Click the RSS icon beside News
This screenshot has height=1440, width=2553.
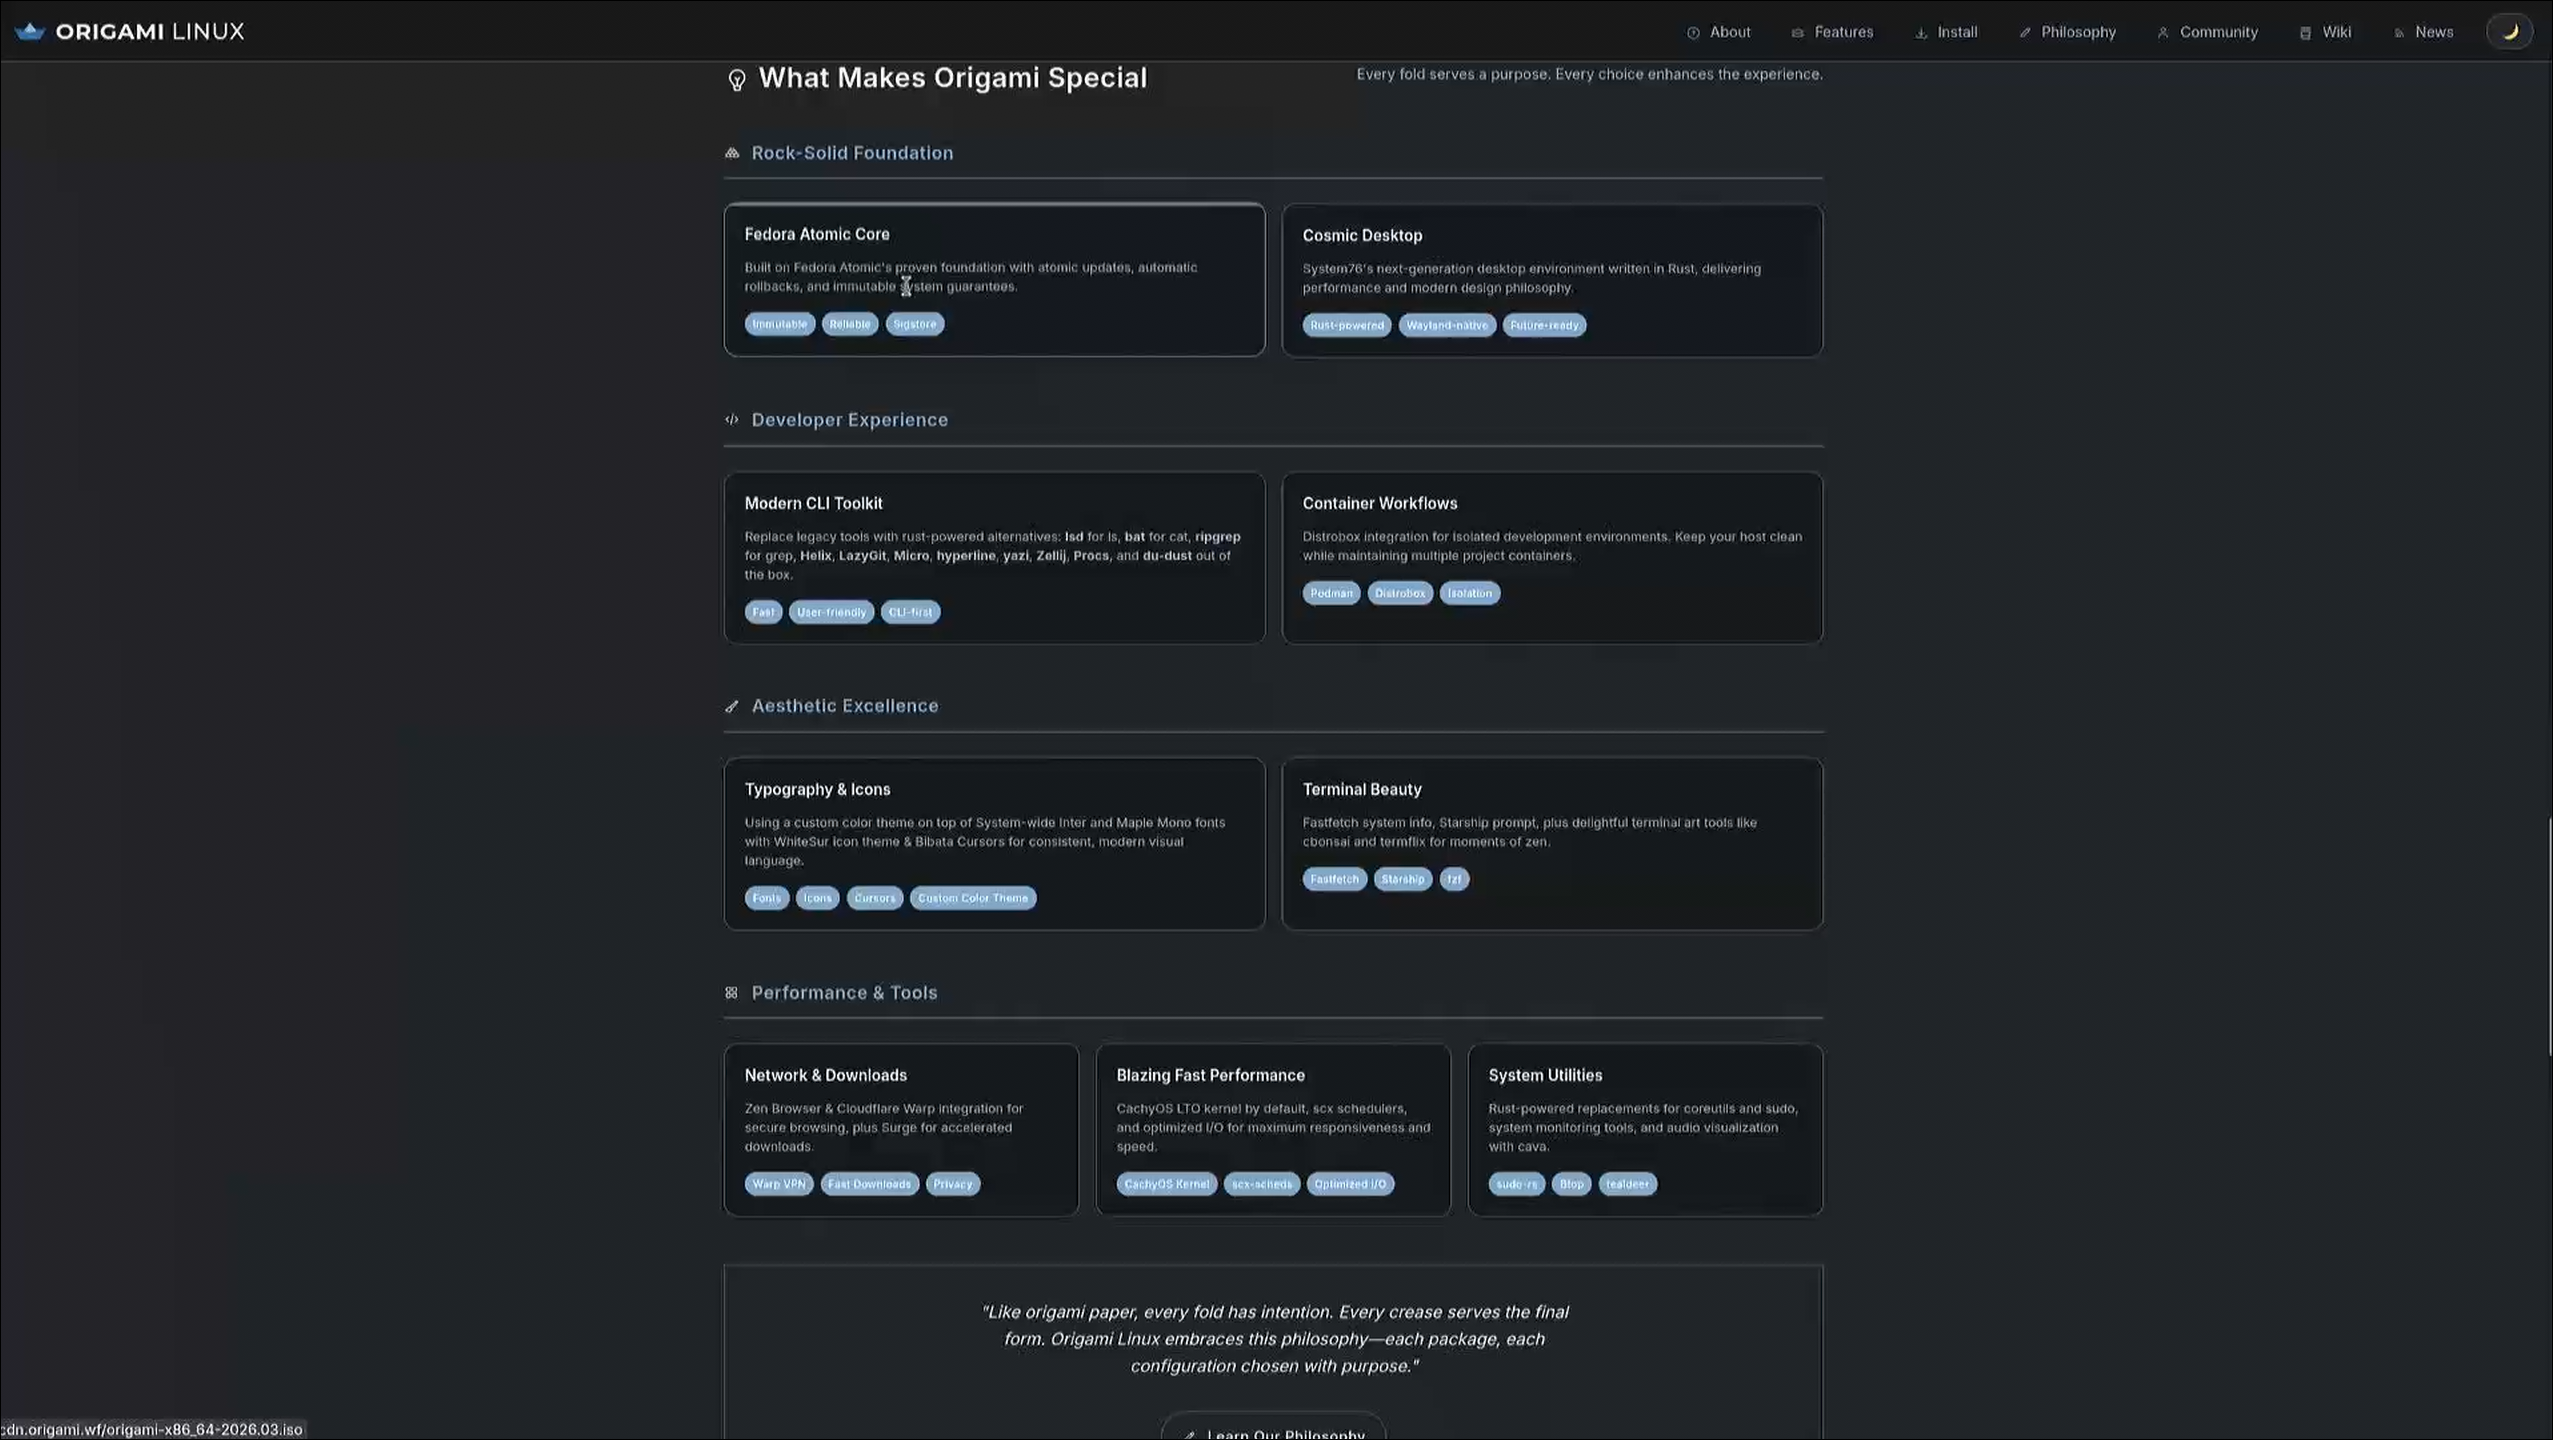(2399, 33)
